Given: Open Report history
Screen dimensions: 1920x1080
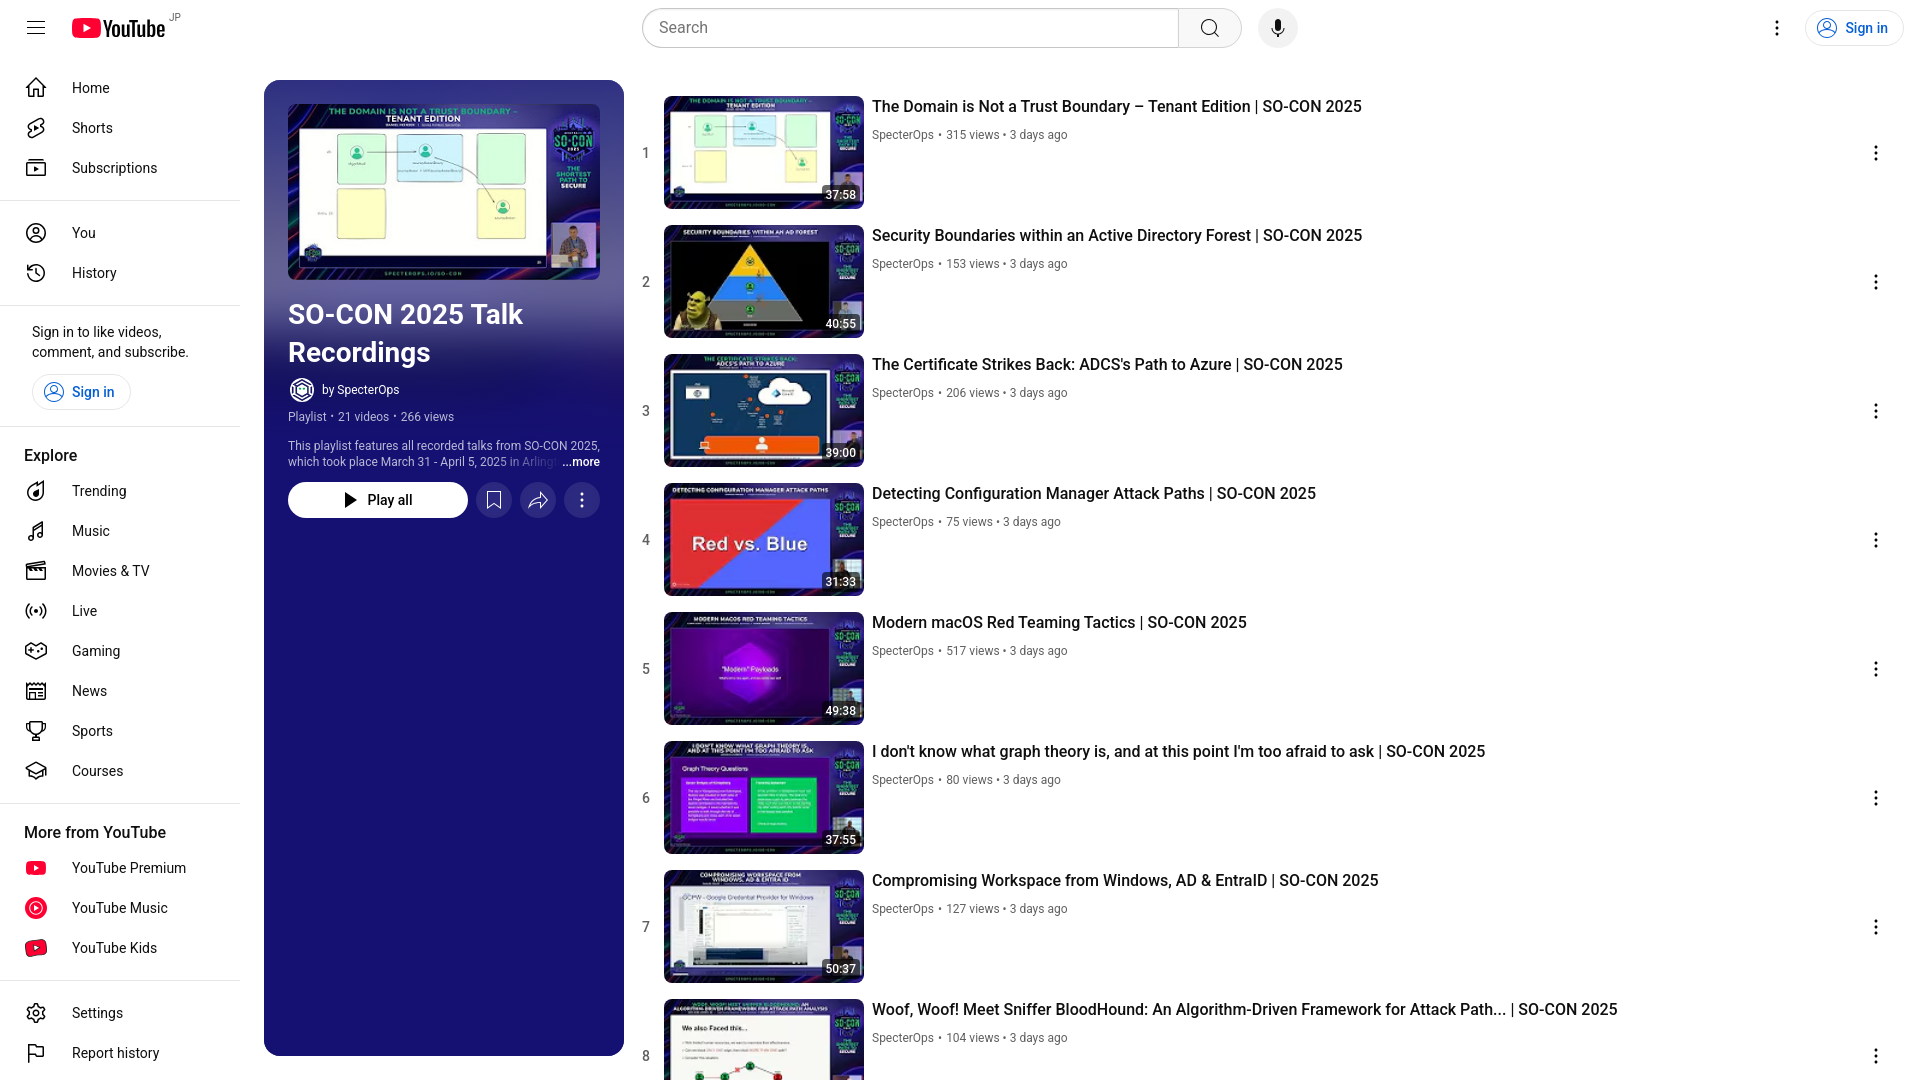Looking at the screenshot, I should click(120, 1053).
